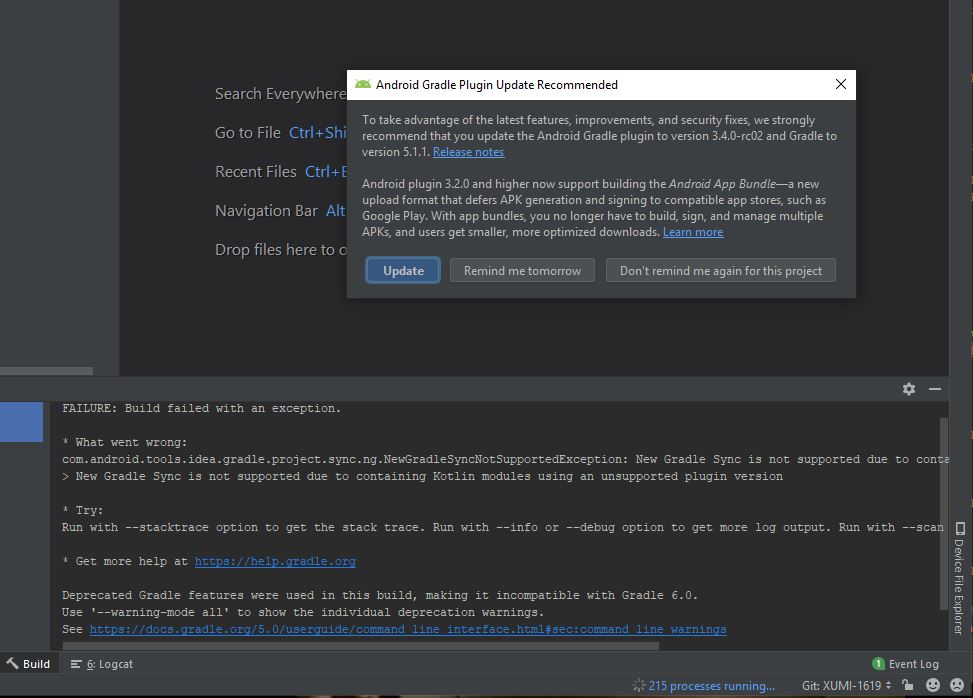The height and width of the screenshot is (698, 973).
Task: Choose Remind me tomorrow
Action: pyautogui.click(x=522, y=271)
